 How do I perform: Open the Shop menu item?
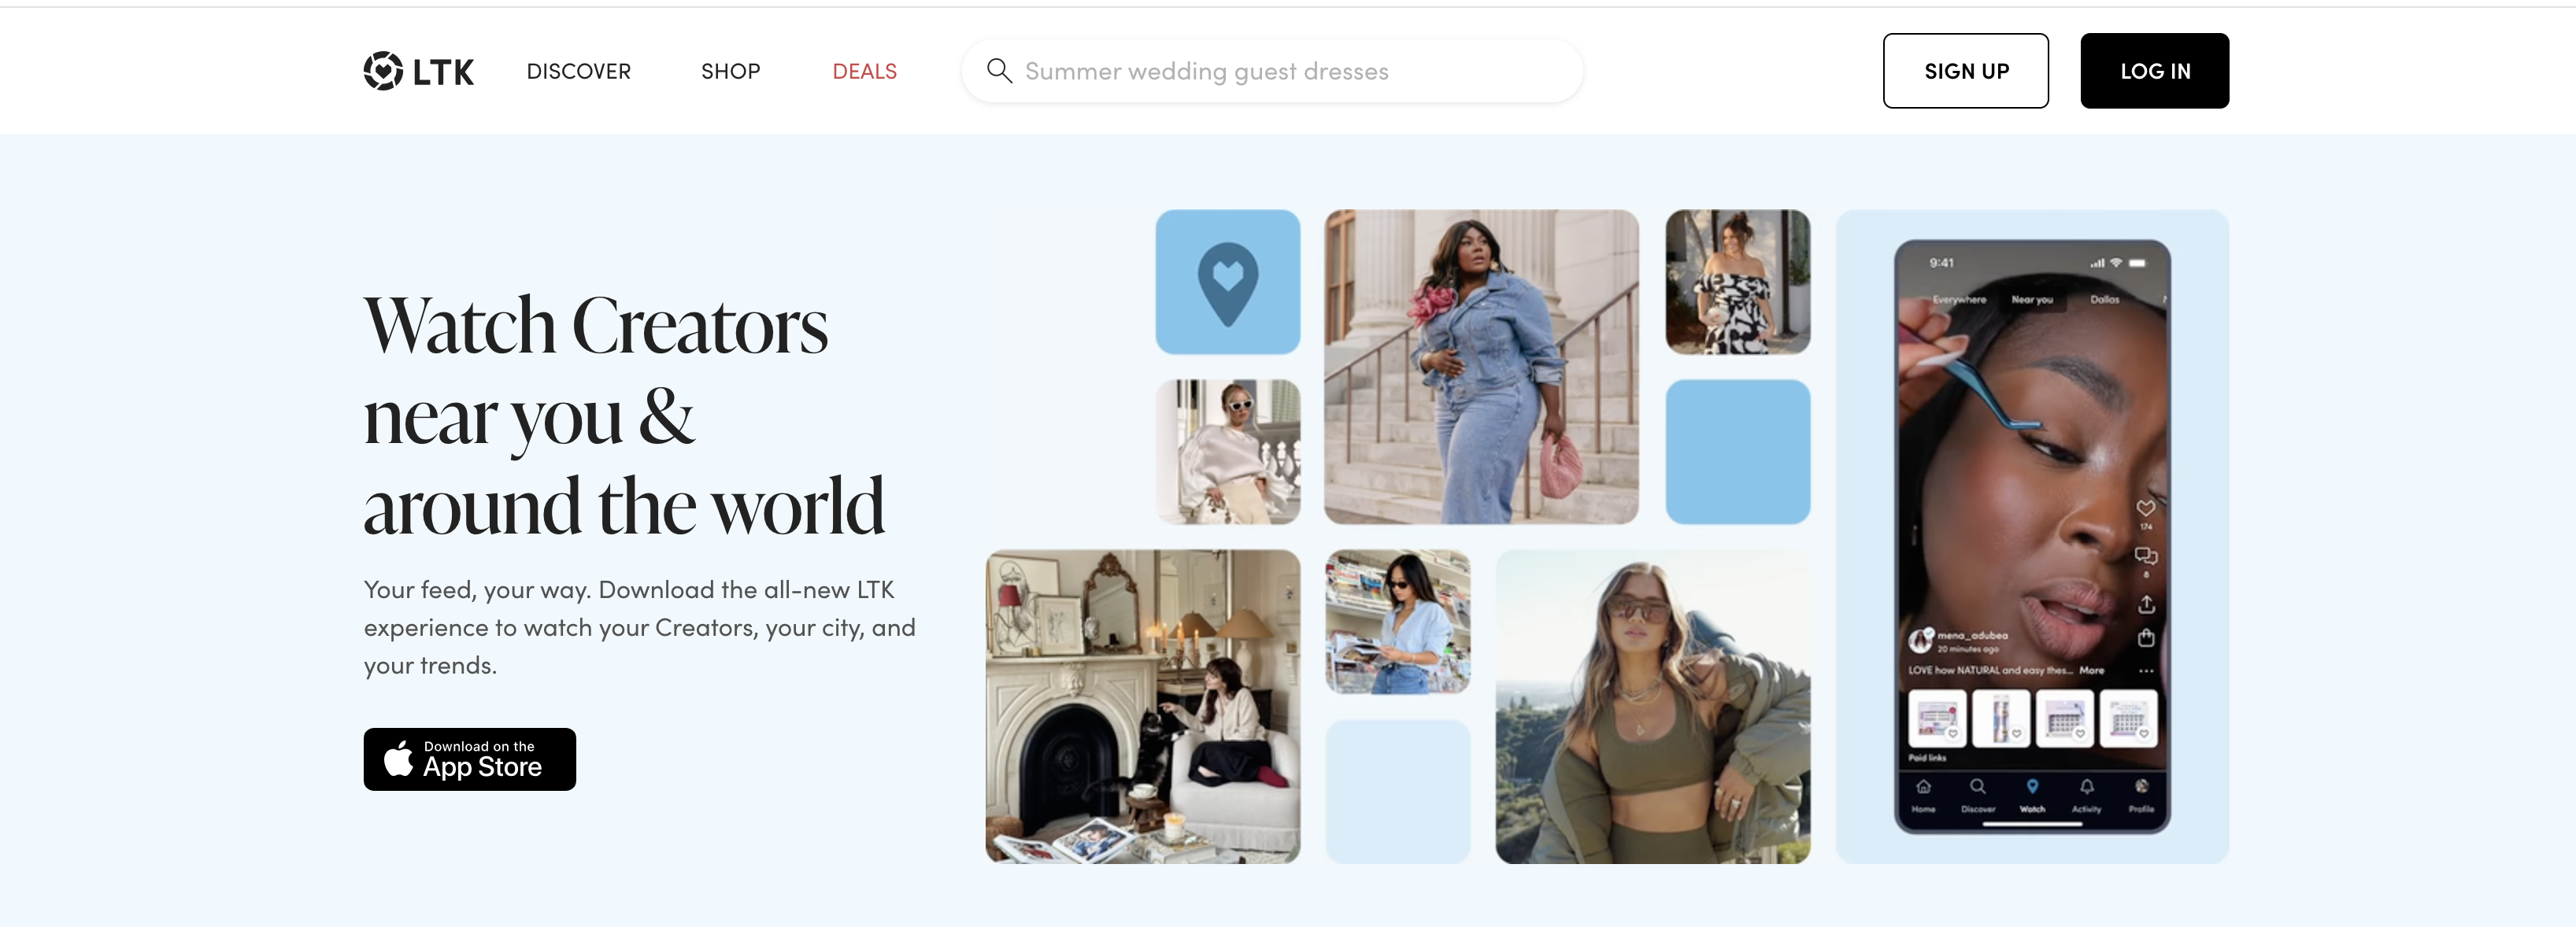tap(730, 71)
